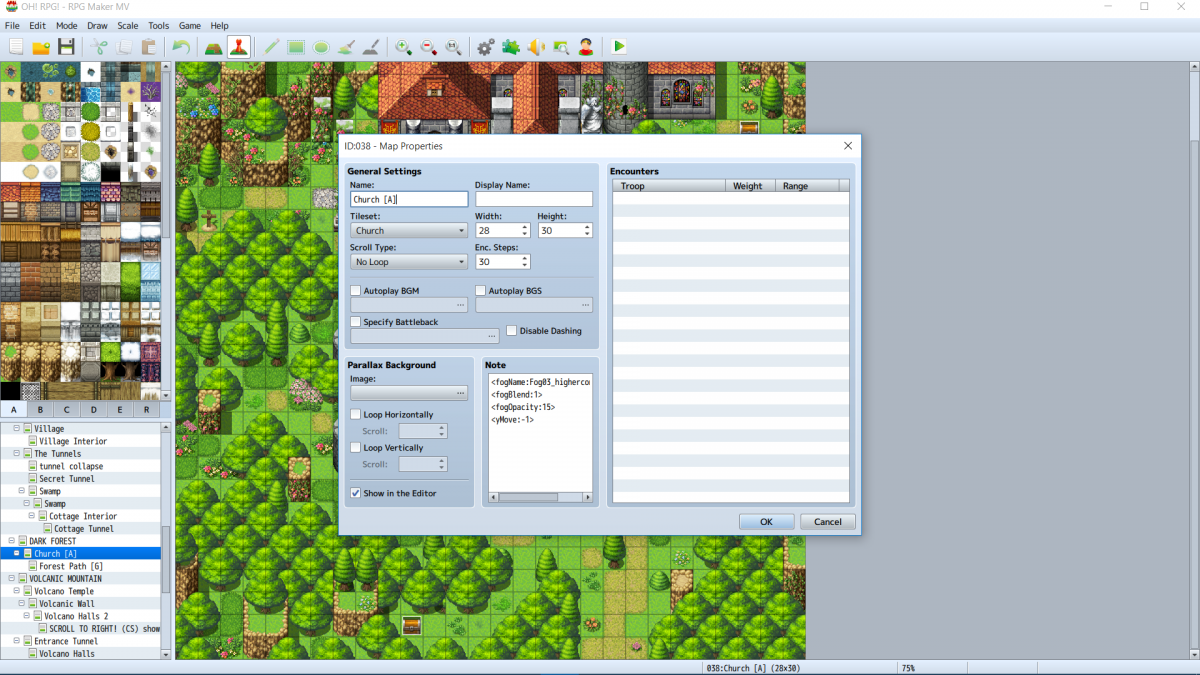This screenshot has width=1200, height=675.
Task: Click the Actual Size zoom icon
Action: point(453,46)
